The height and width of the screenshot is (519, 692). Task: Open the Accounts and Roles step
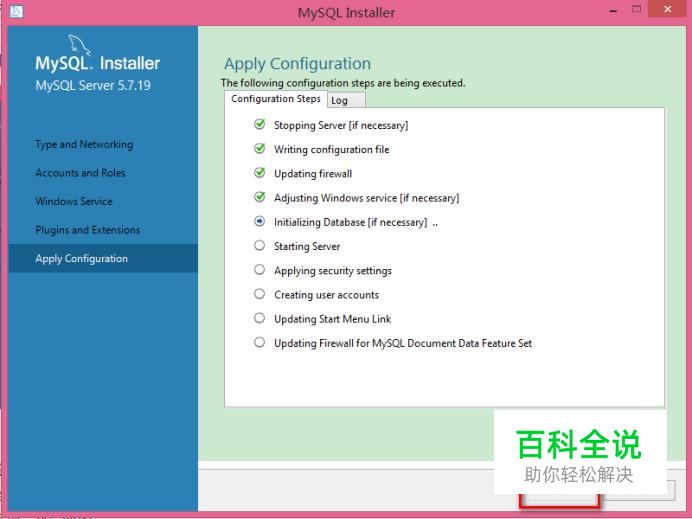(x=80, y=173)
